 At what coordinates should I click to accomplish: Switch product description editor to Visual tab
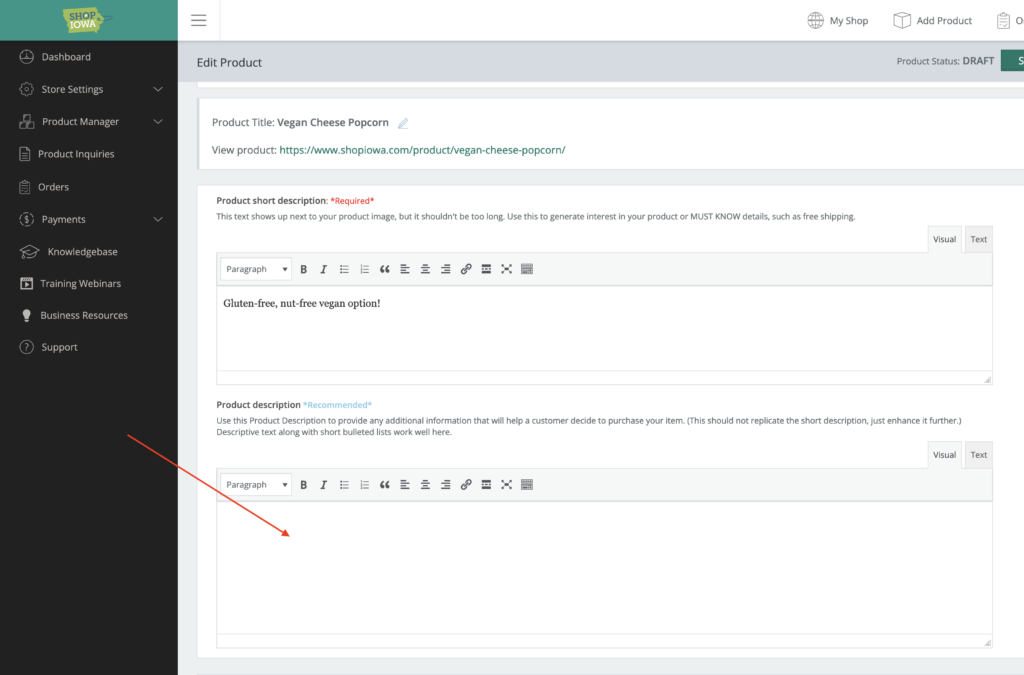click(x=944, y=455)
